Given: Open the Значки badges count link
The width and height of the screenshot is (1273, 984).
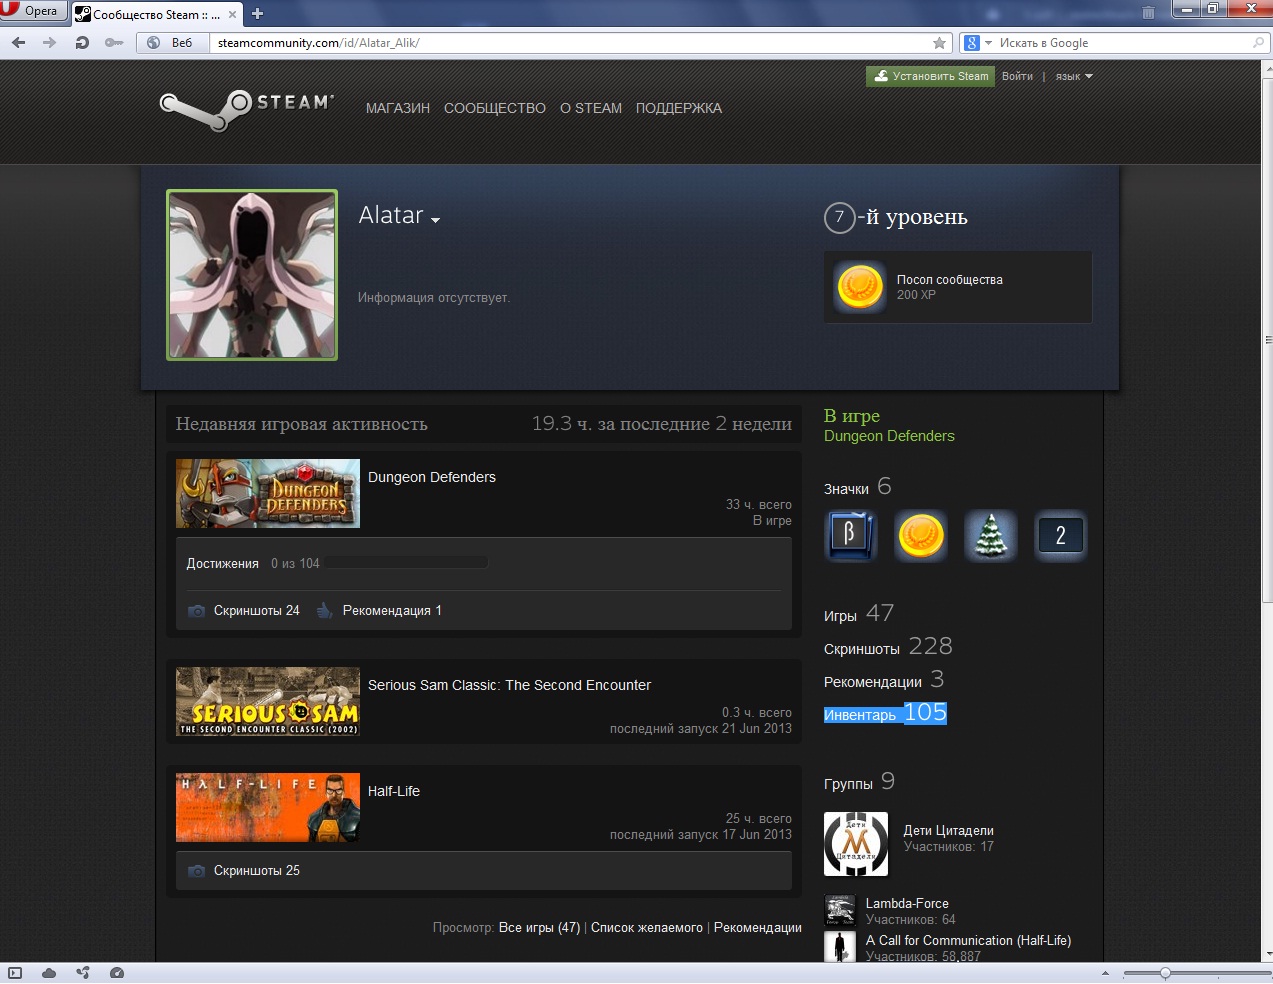Looking at the screenshot, I should (x=857, y=487).
